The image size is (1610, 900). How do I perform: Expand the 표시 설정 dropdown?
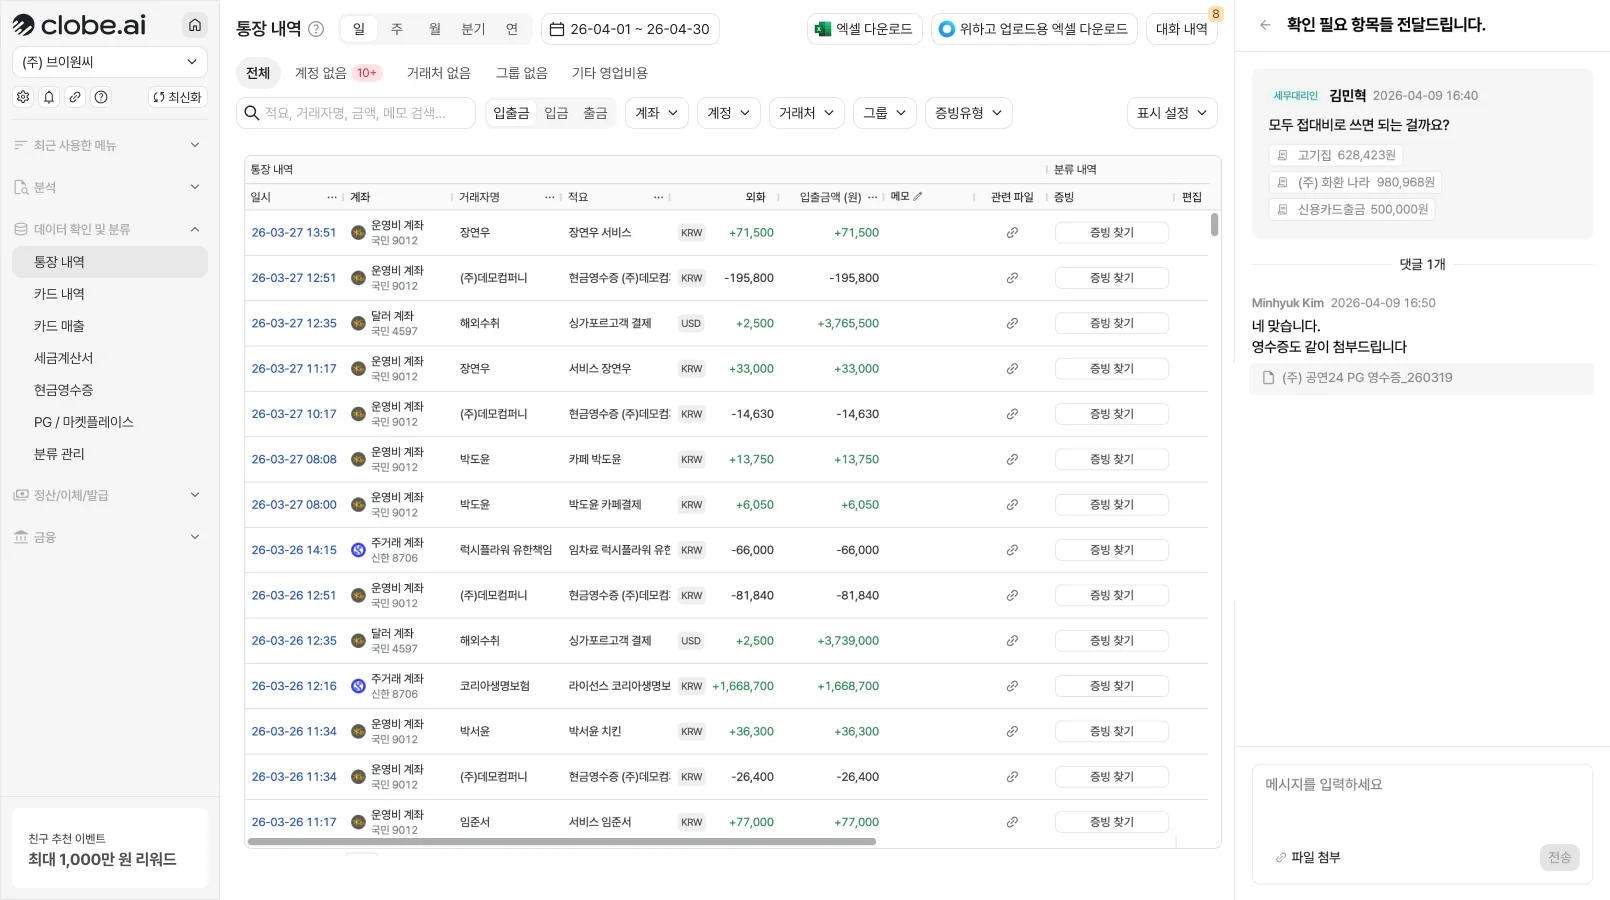[x=1171, y=113]
